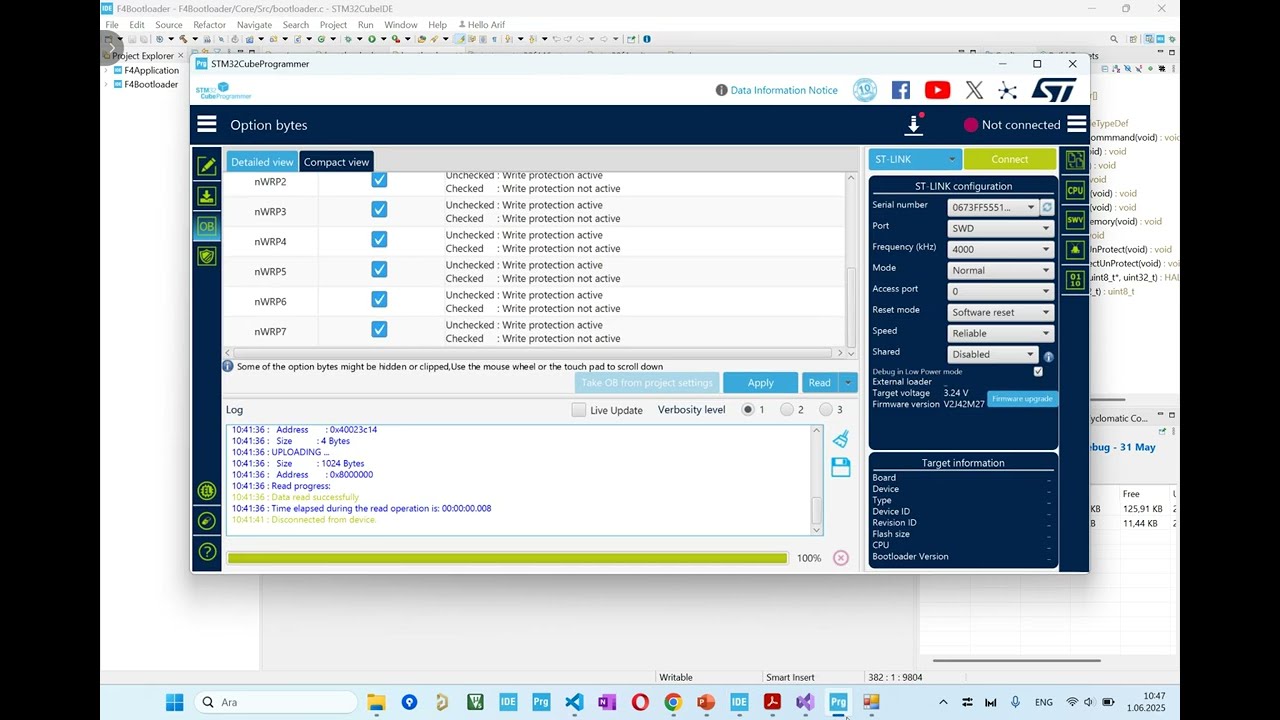Click the Apply button
Viewport: 1280px width, 720px height.
760,382
